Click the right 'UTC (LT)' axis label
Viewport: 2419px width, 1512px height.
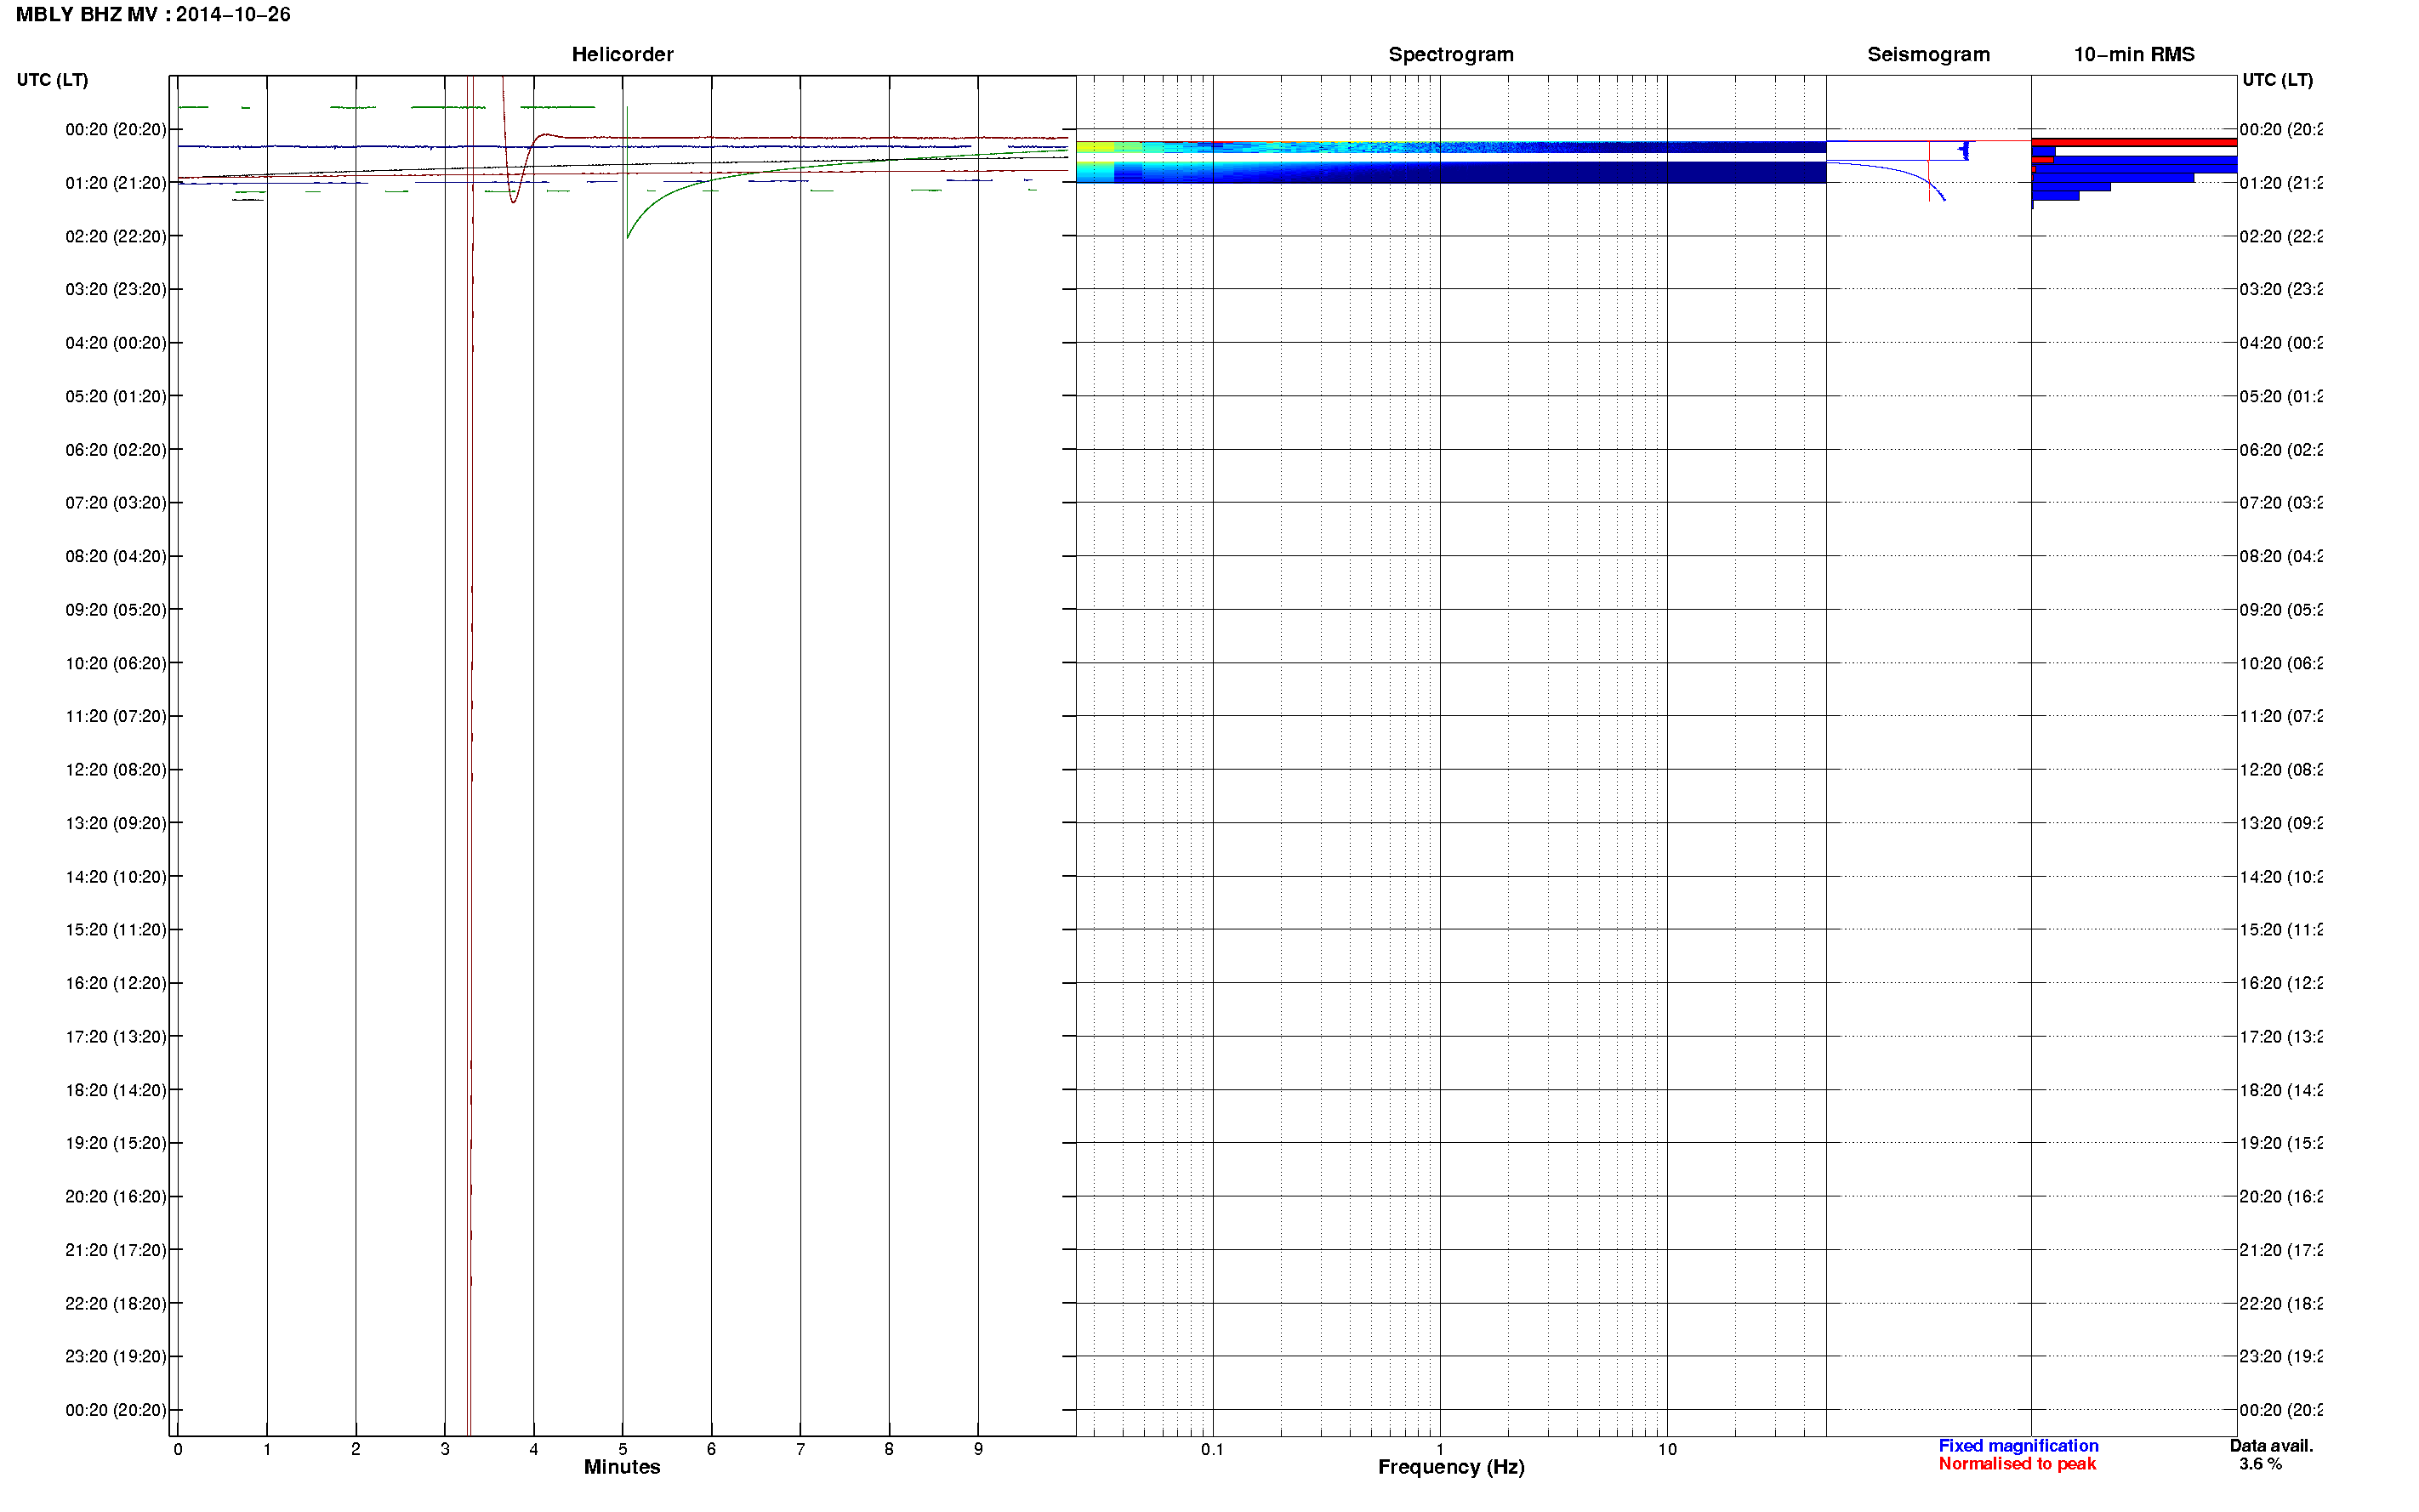click(x=2277, y=80)
